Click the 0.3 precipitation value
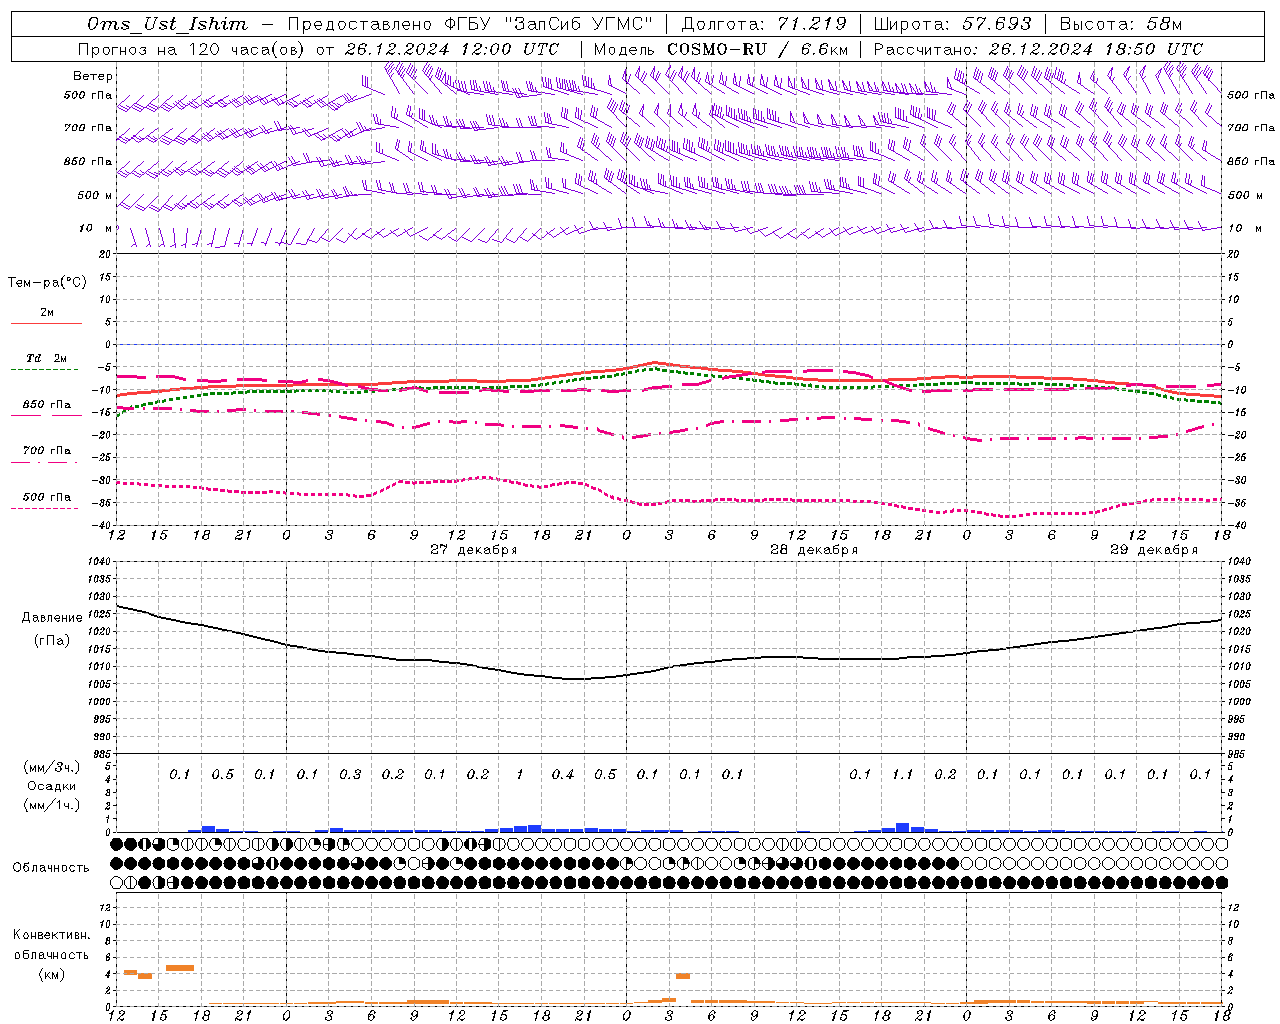This screenshot has width=1280, height=1024. click(x=350, y=775)
